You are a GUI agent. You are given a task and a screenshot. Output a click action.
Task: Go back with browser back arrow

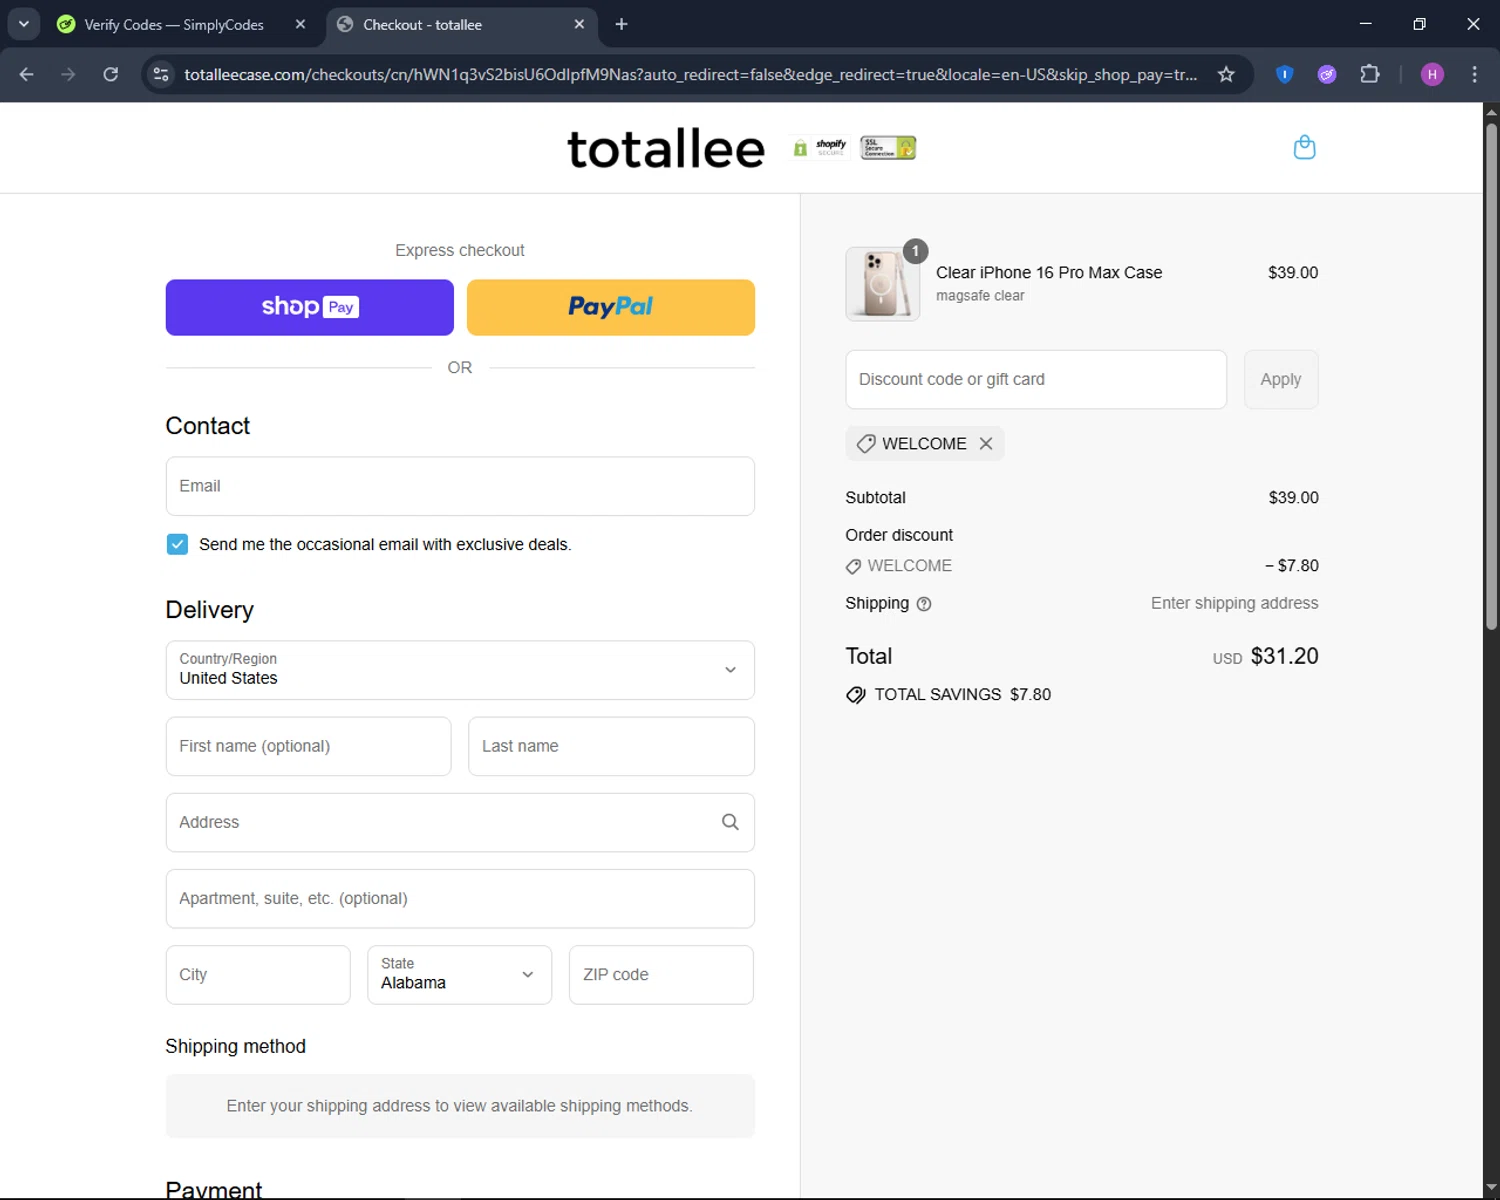(27, 74)
